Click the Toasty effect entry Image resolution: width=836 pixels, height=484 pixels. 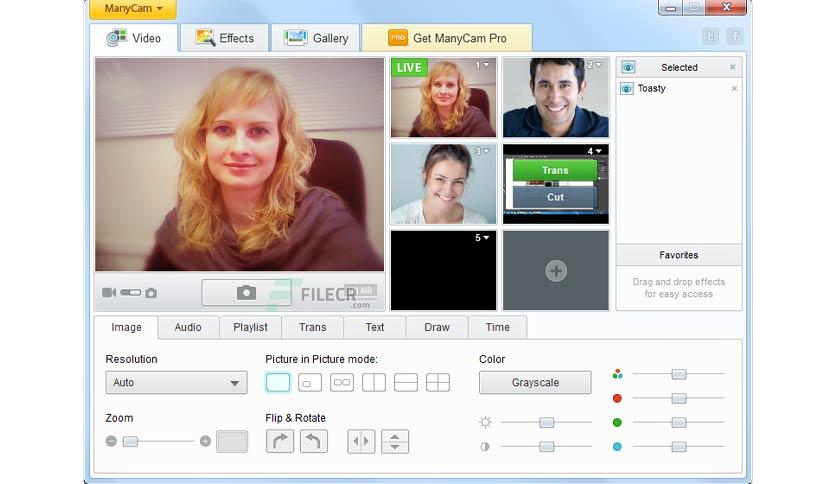click(679, 88)
